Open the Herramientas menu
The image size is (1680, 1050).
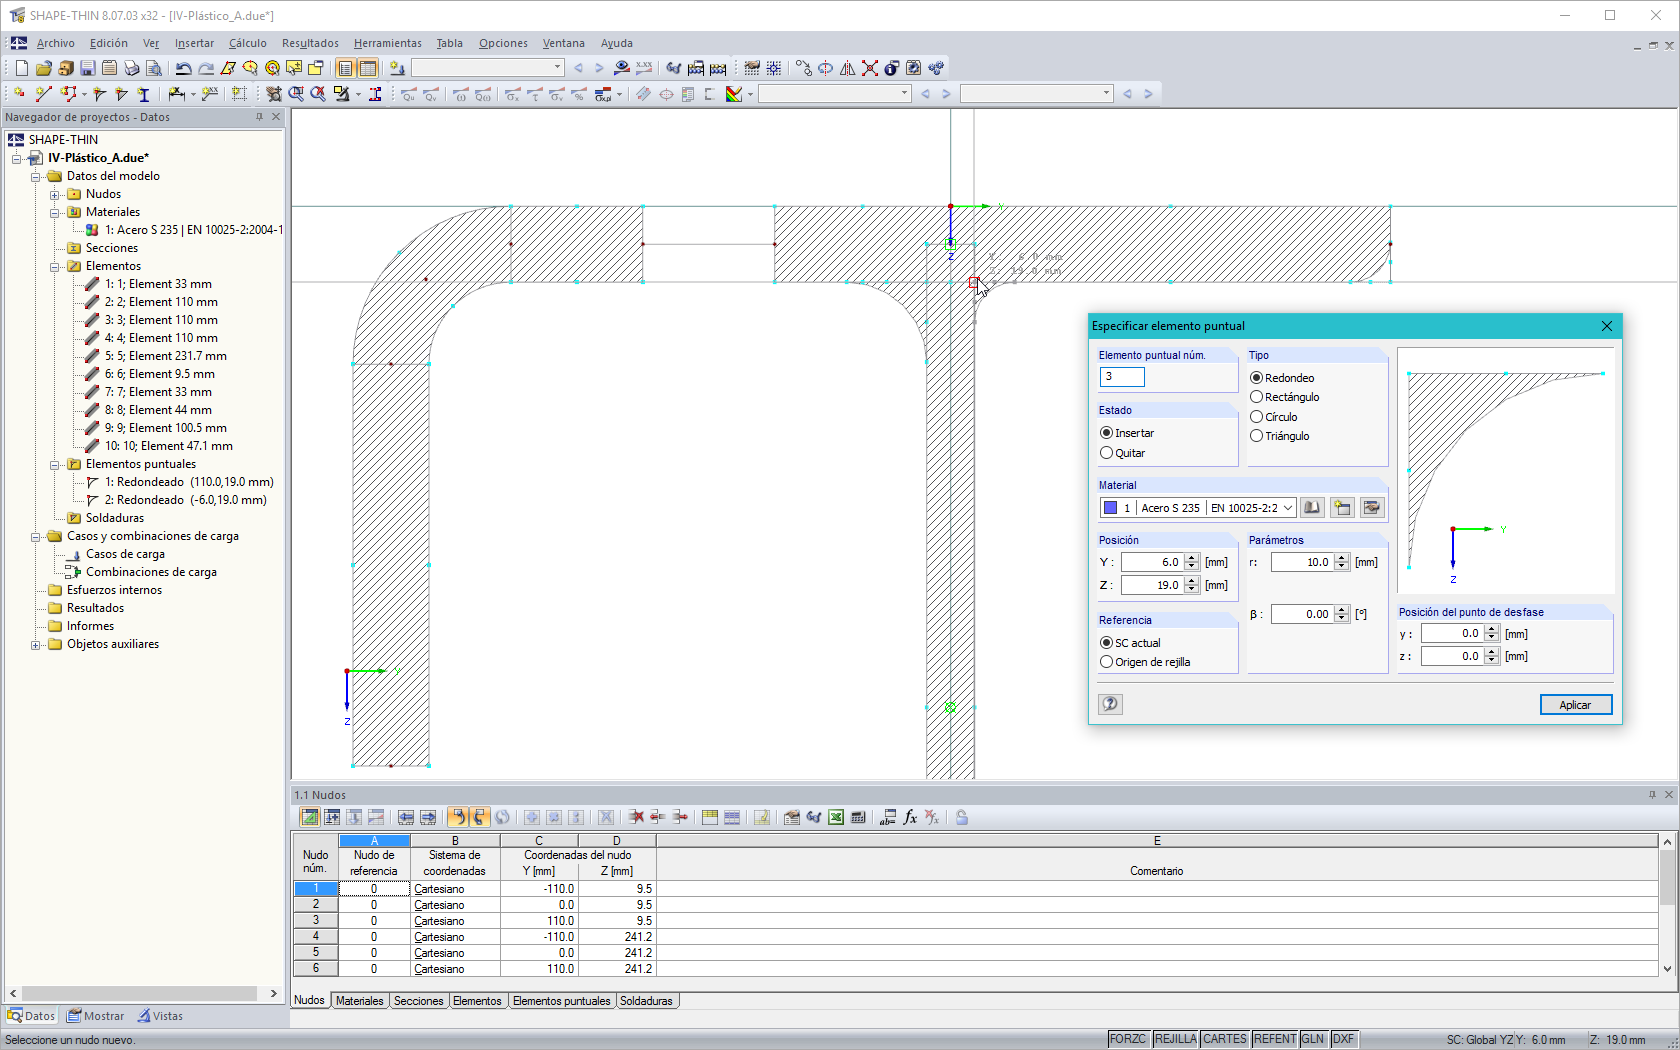[388, 43]
